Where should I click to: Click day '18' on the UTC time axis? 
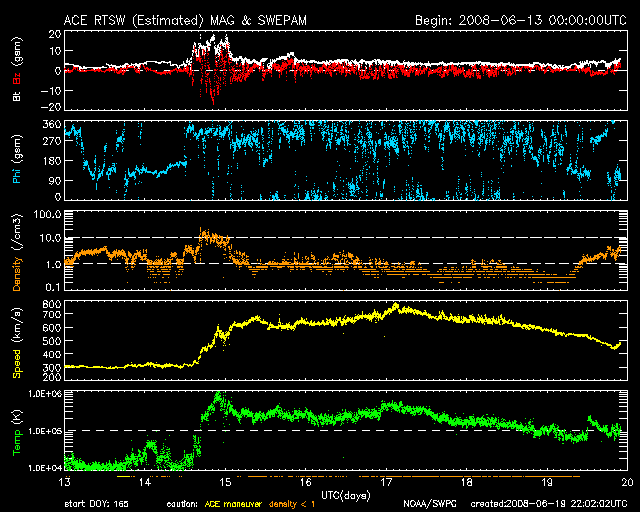click(467, 482)
